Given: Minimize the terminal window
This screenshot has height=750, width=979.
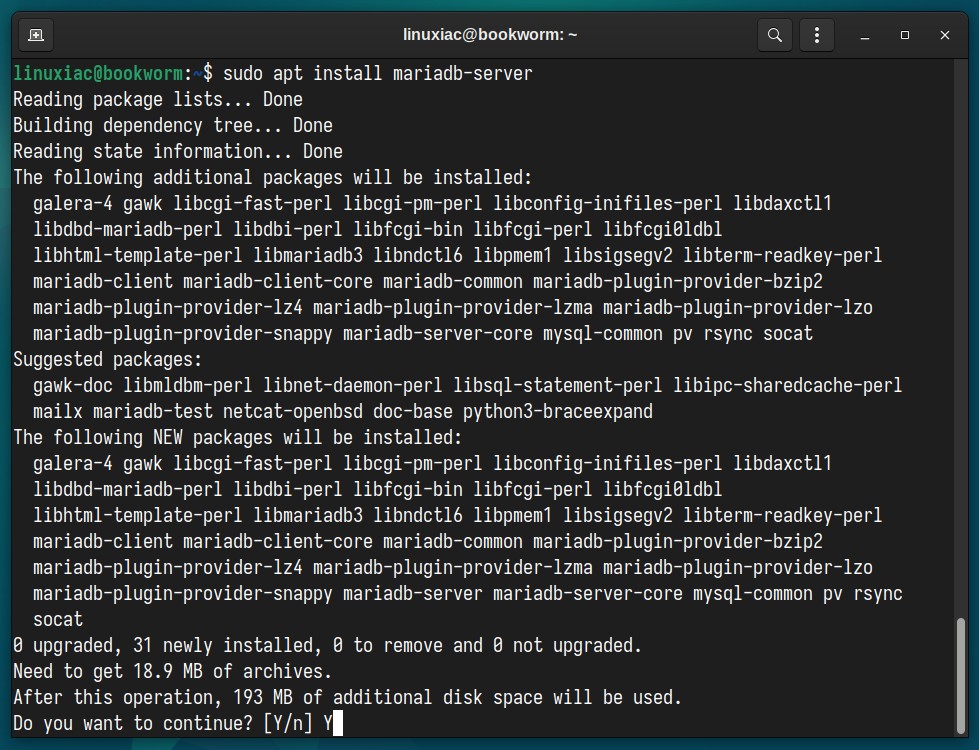Looking at the screenshot, I should tap(865, 35).
